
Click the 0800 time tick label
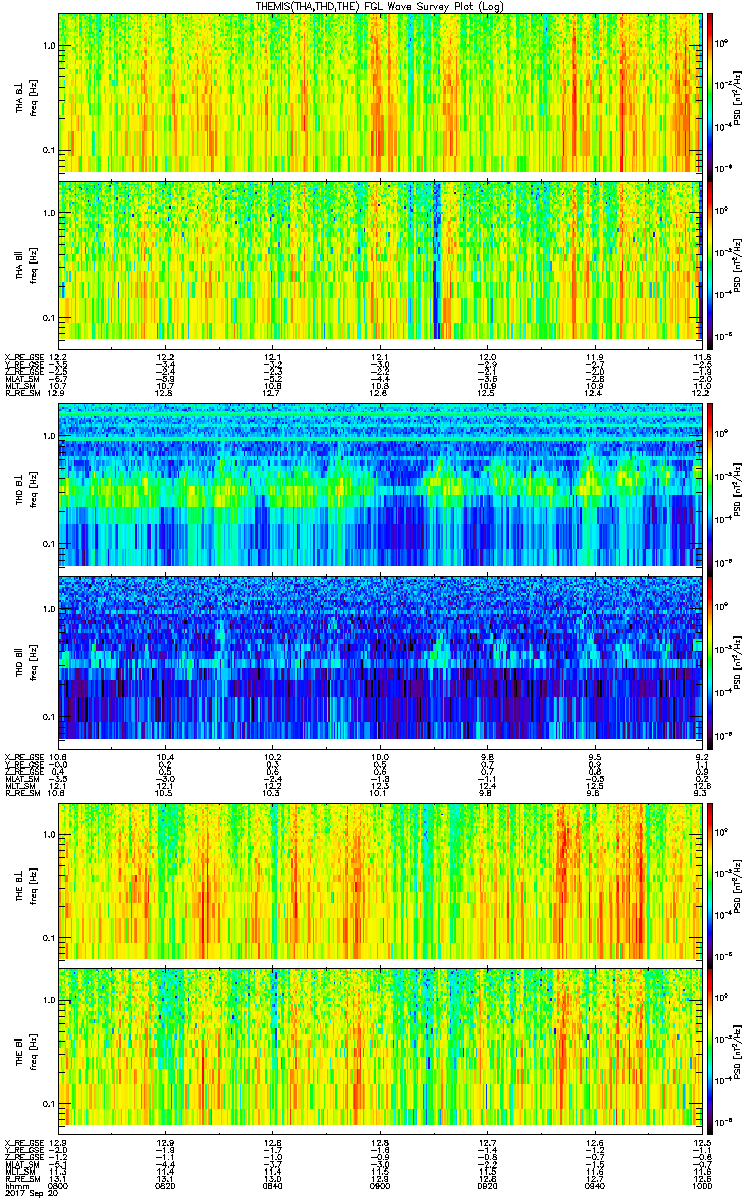[x=58, y=1185]
